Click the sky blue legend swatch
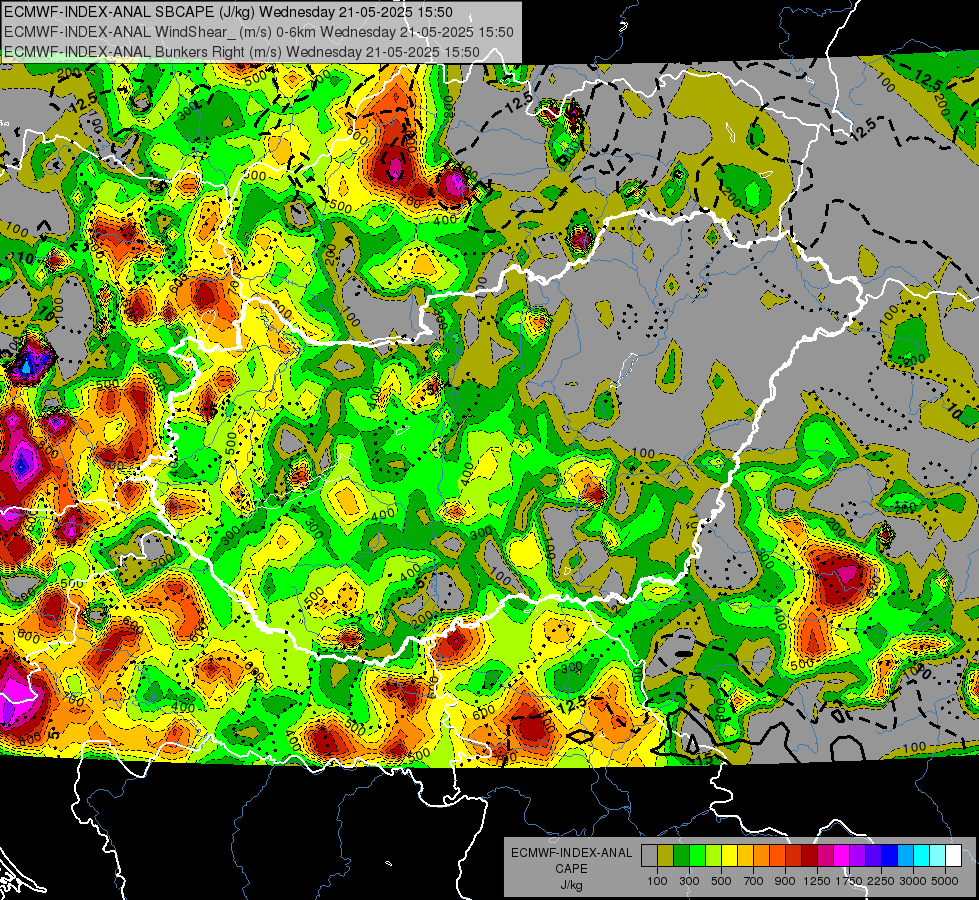 pyautogui.click(x=905, y=855)
